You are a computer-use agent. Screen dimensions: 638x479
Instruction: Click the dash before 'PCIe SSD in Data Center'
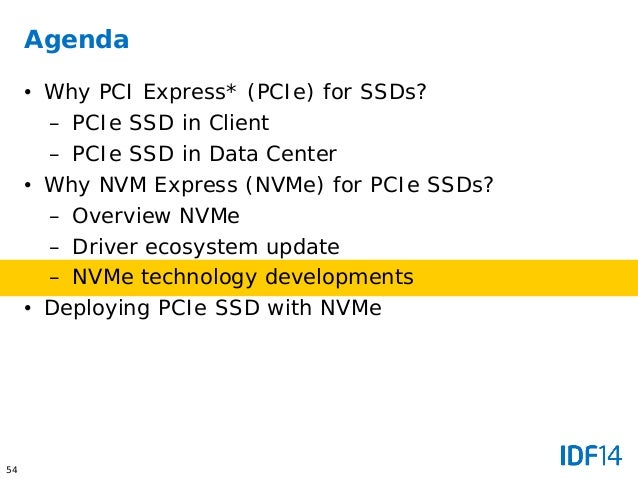pyautogui.click(x=55, y=155)
